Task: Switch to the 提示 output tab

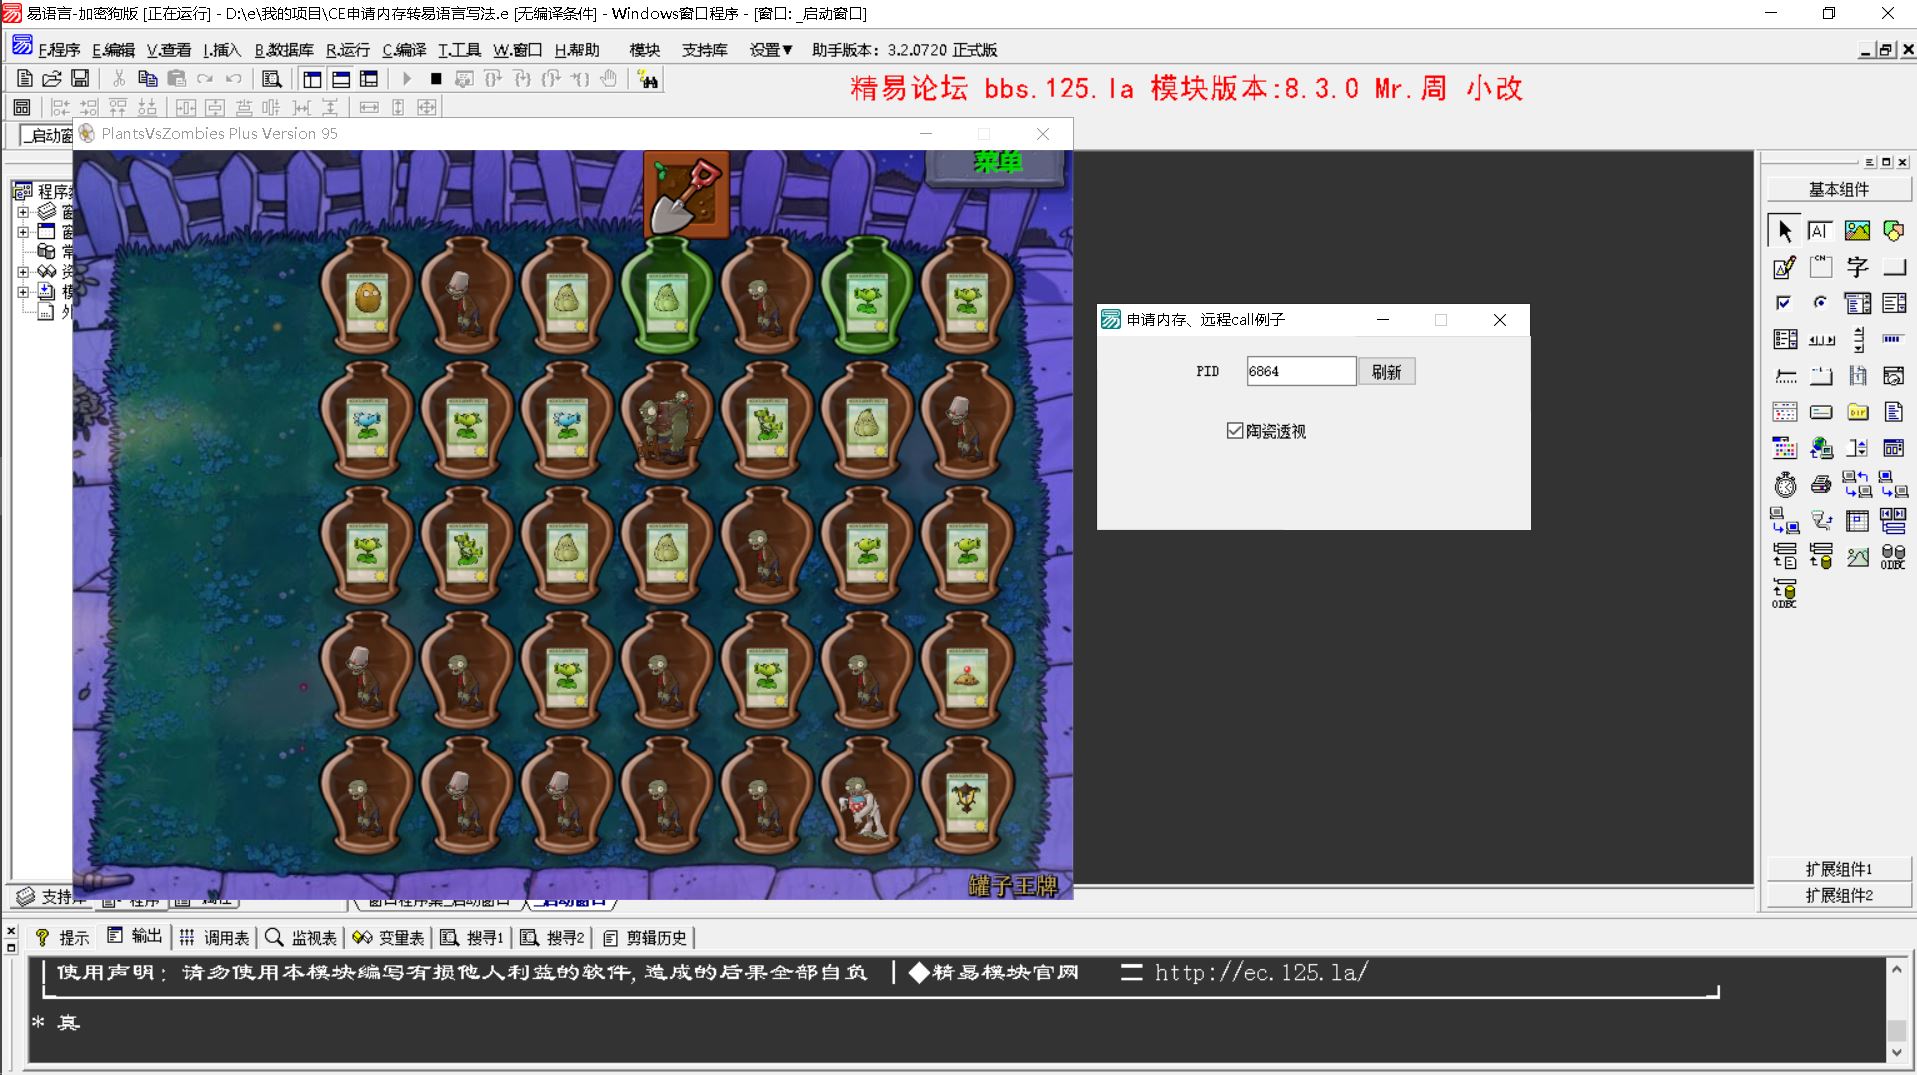Action: 63,937
